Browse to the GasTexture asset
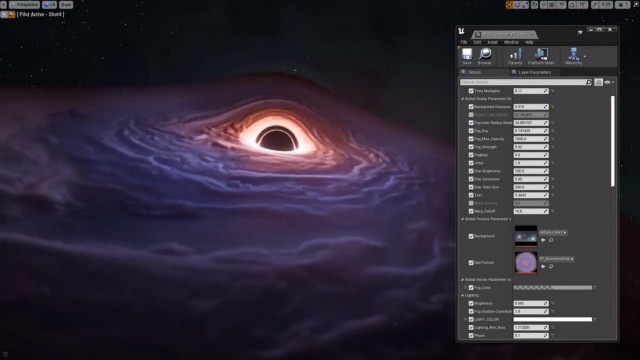 pos(551,267)
